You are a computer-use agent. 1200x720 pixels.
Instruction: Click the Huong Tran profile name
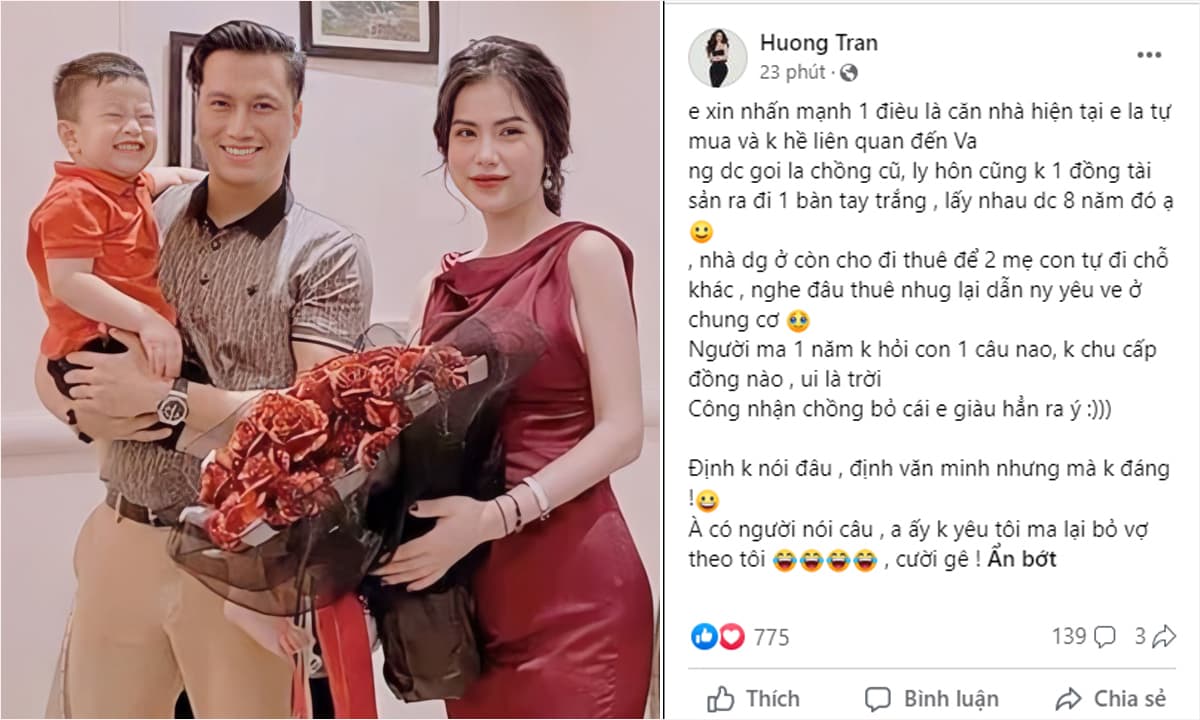pyautogui.click(x=819, y=43)
